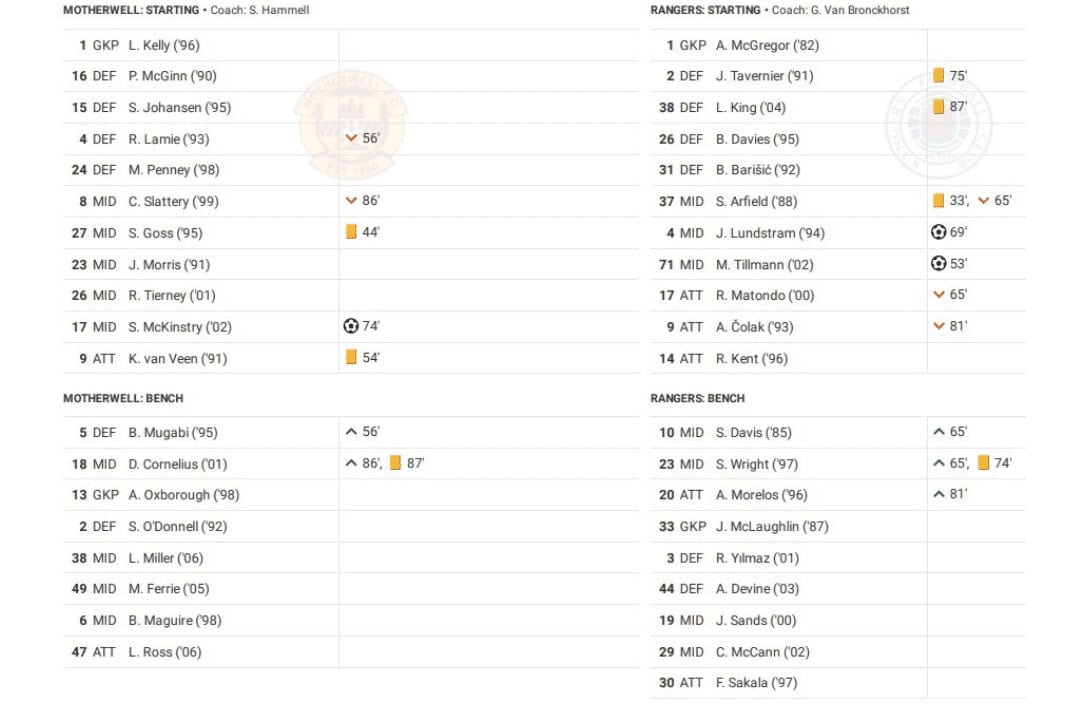
Task: Click A. Čolak's substituted-off arrow
Action: coord(938,326)
